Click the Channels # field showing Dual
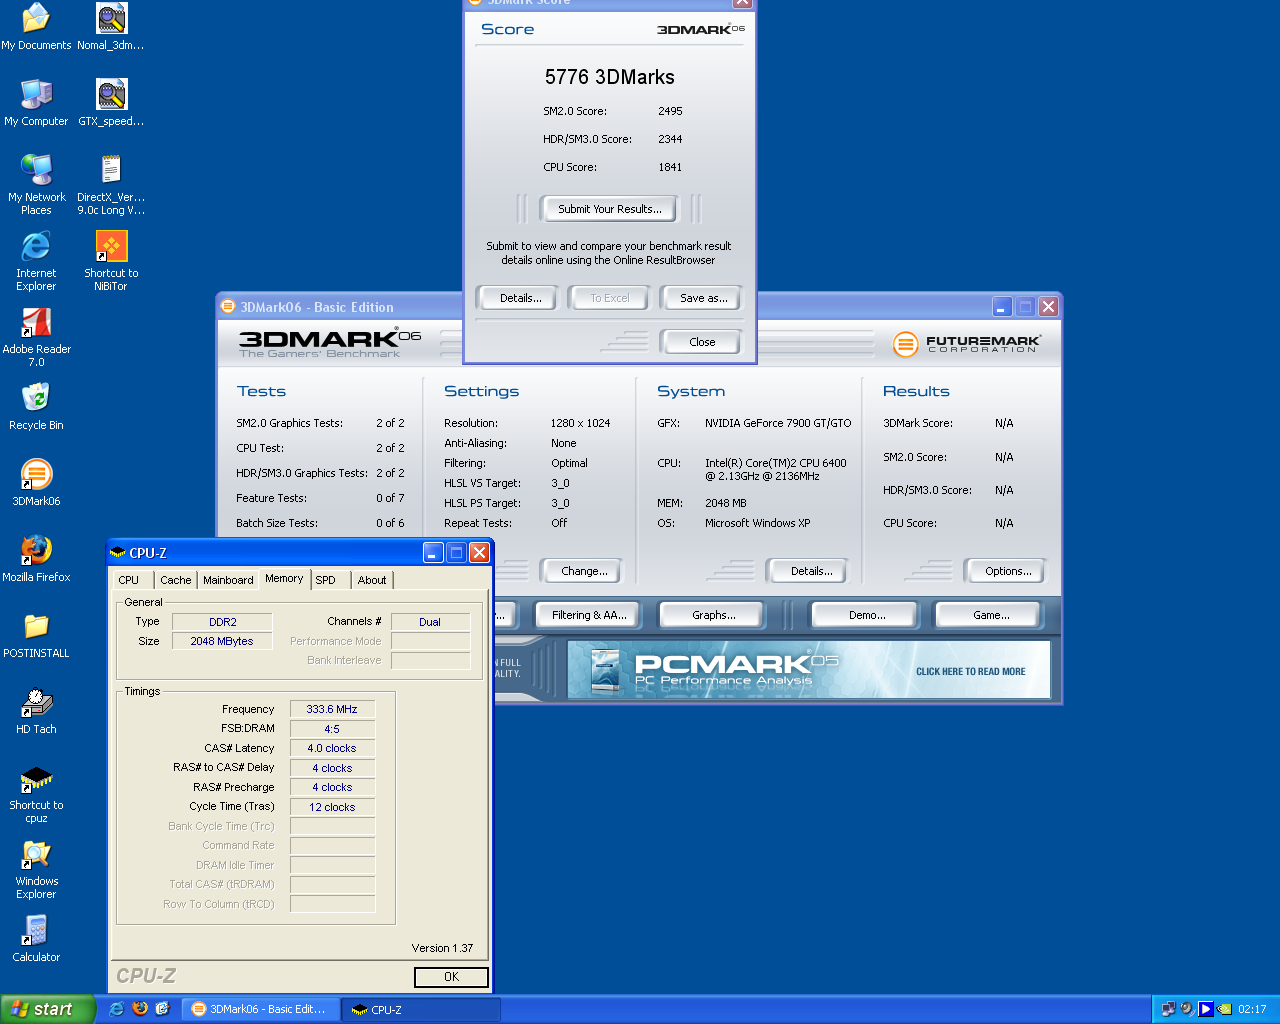The height and width of the screenshot is (1024, 1280). coord(430,622)
